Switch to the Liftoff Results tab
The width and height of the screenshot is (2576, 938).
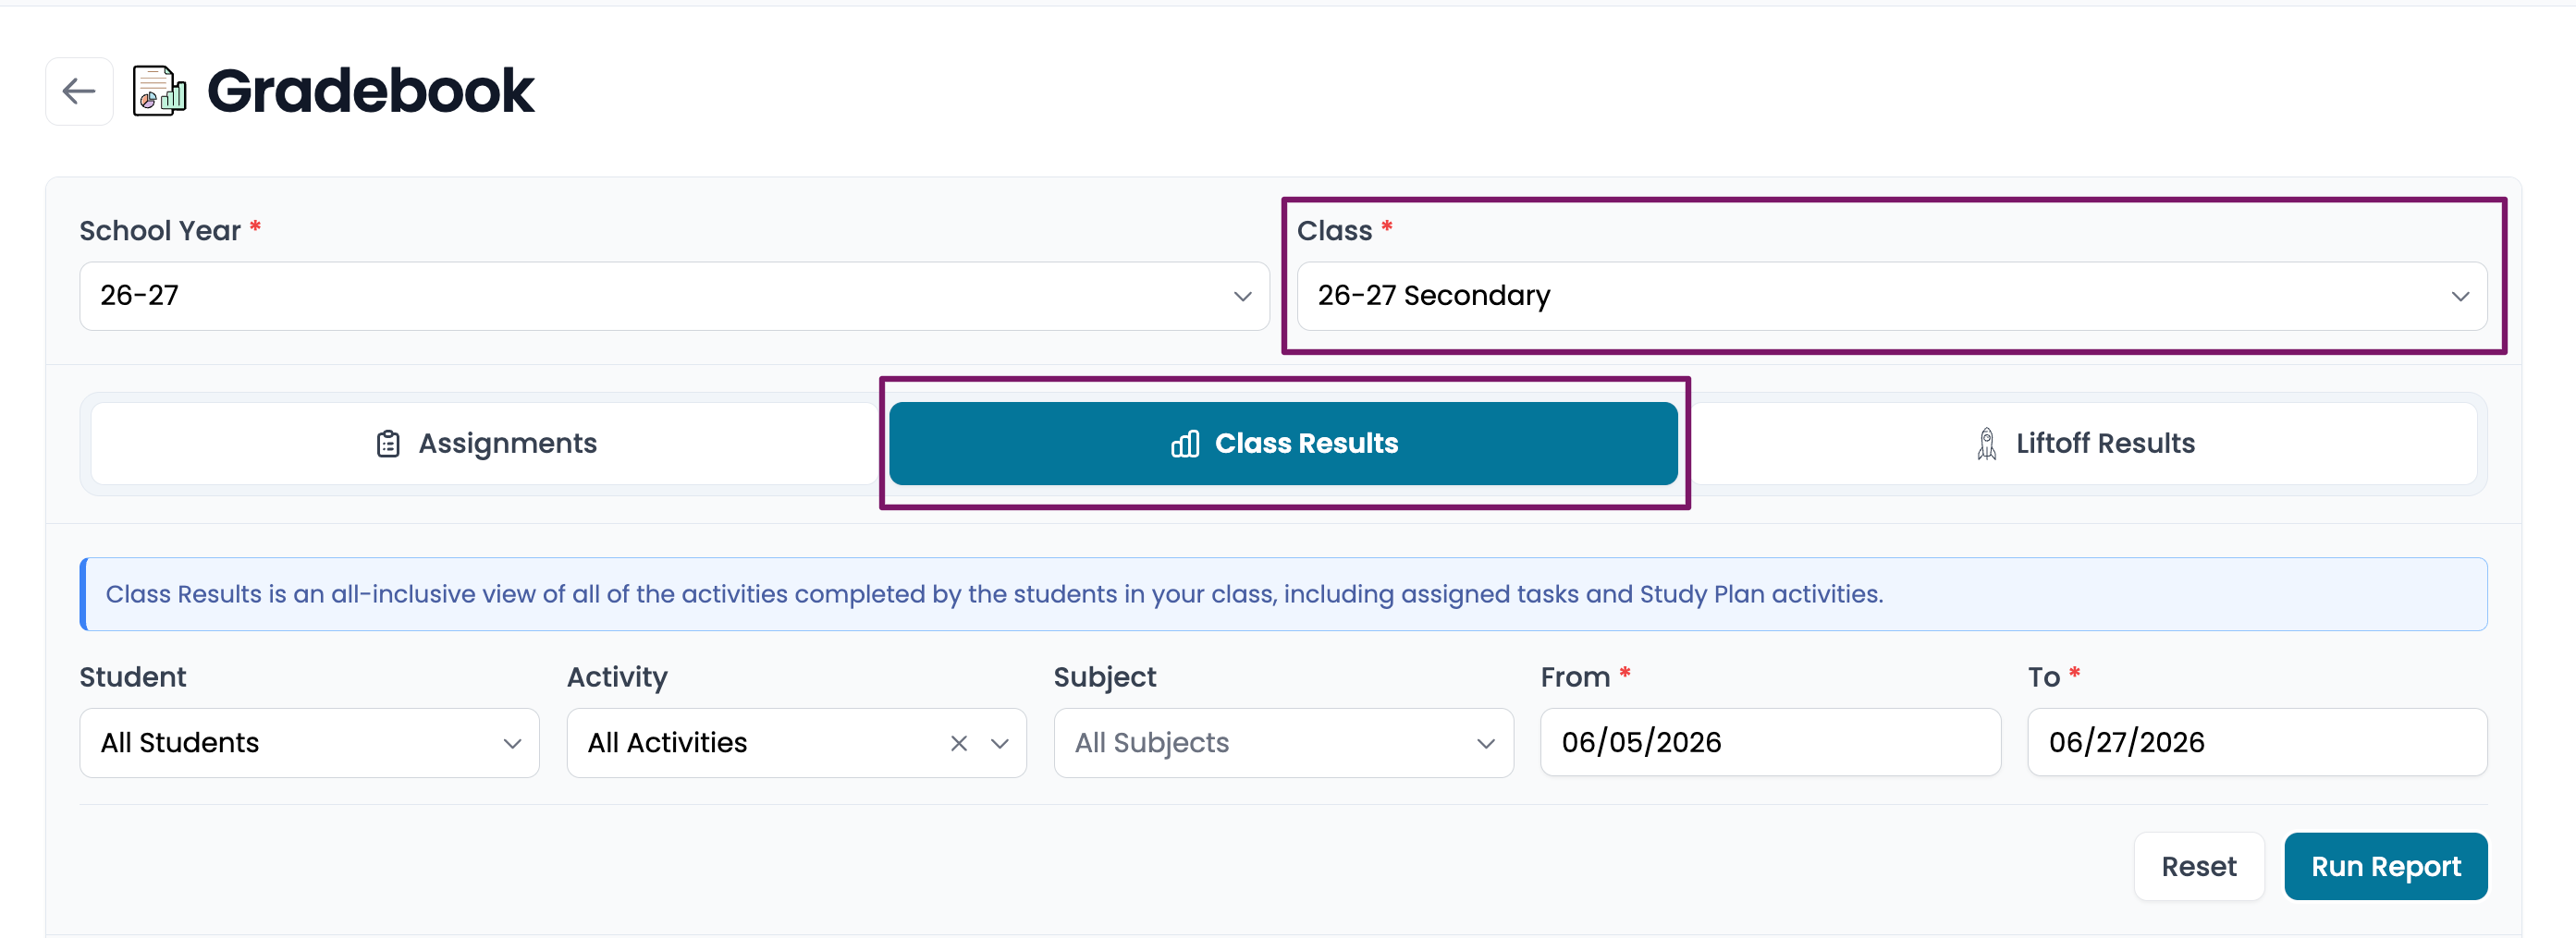(x=2083, y=444)
